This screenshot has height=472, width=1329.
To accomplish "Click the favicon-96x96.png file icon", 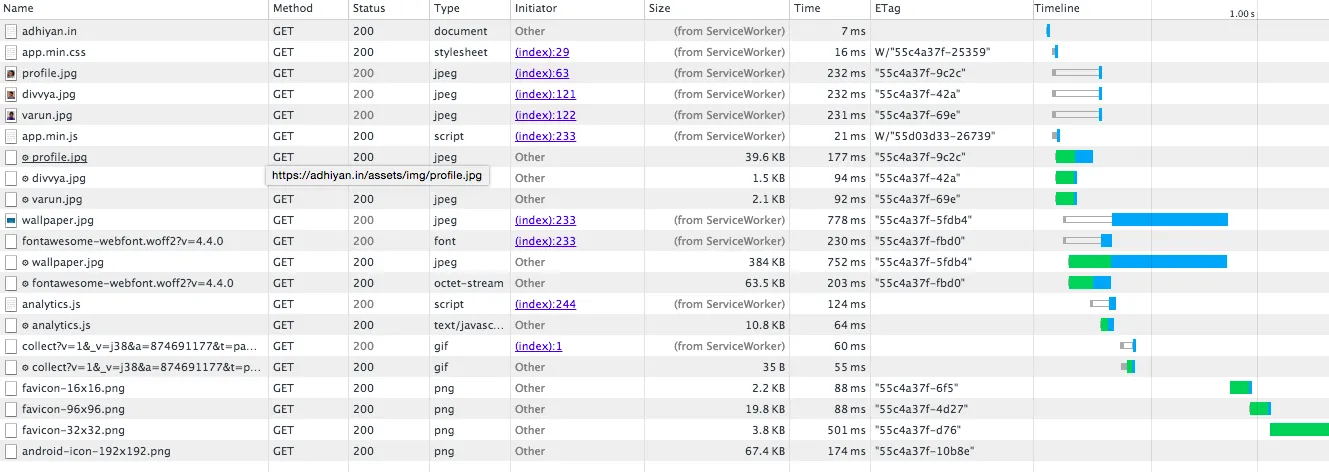I will coord(11,409).
